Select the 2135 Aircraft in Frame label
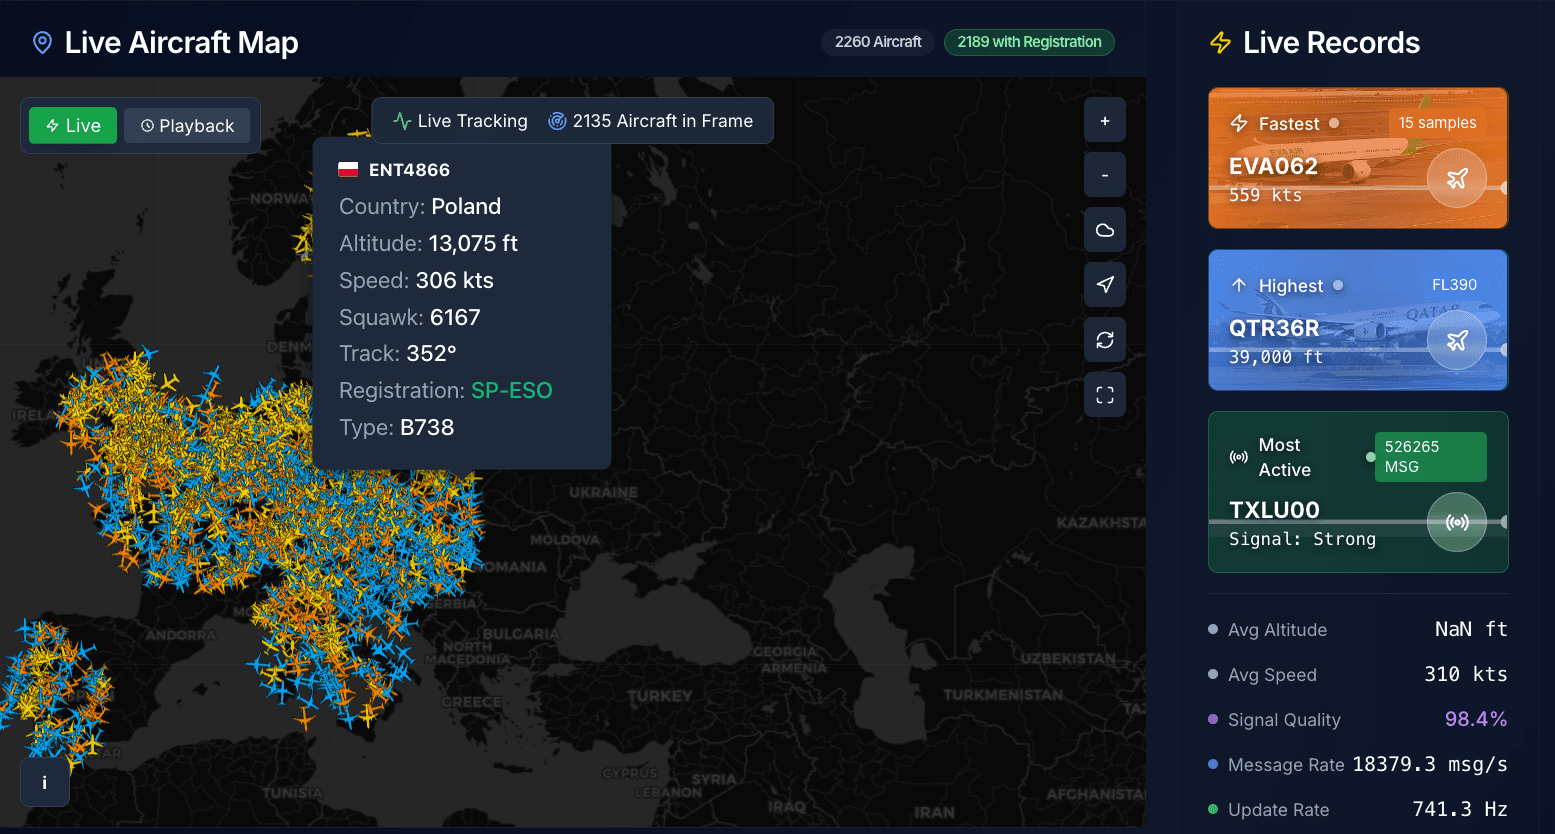 click(651, 121)
